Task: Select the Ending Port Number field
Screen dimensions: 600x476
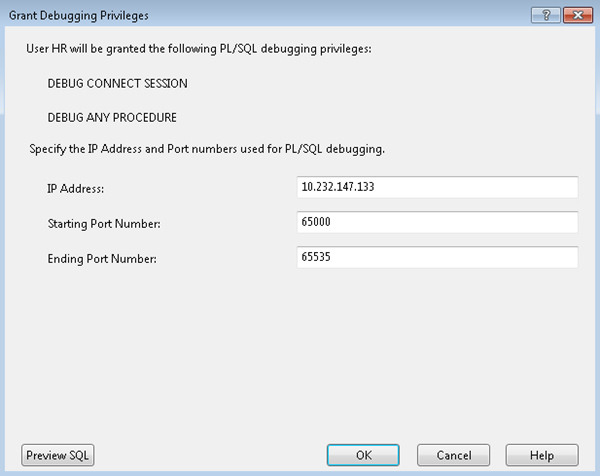Action: pyautogui.click(x=438, y=257)
